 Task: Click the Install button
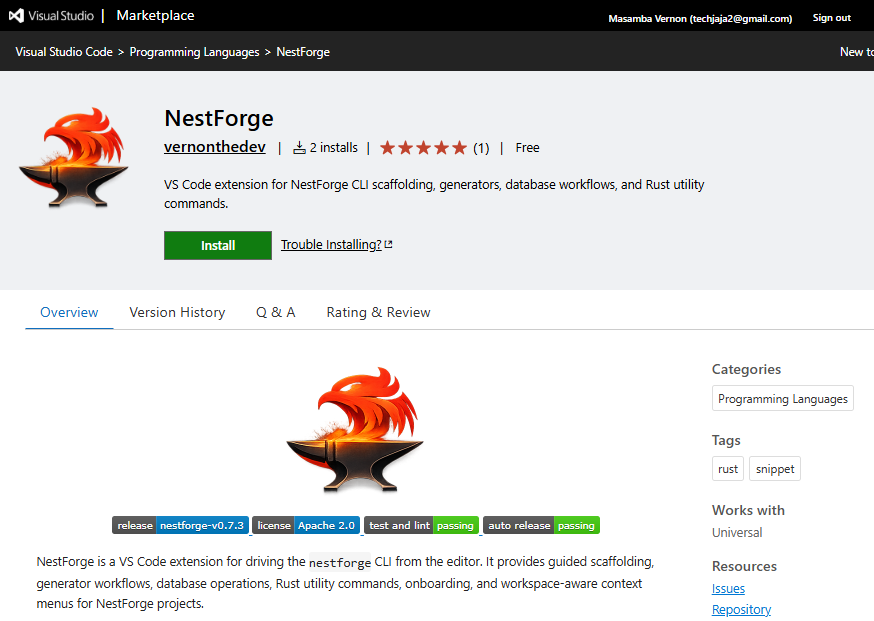coord(218,245)
